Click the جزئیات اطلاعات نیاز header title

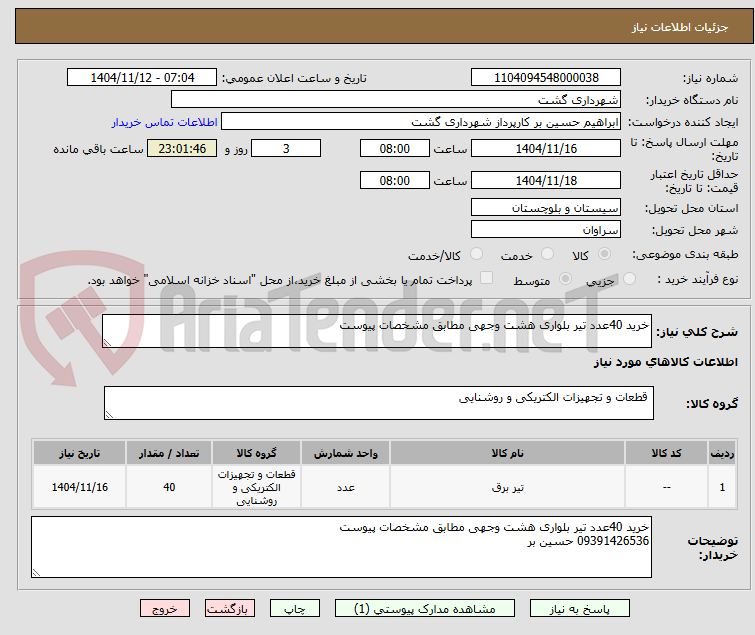[680, 27]
